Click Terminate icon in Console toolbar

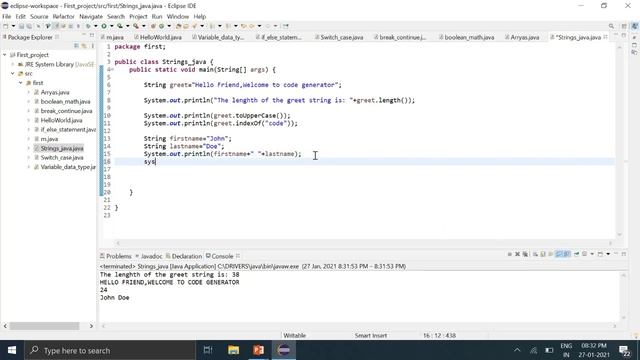(x=509, y=254)
